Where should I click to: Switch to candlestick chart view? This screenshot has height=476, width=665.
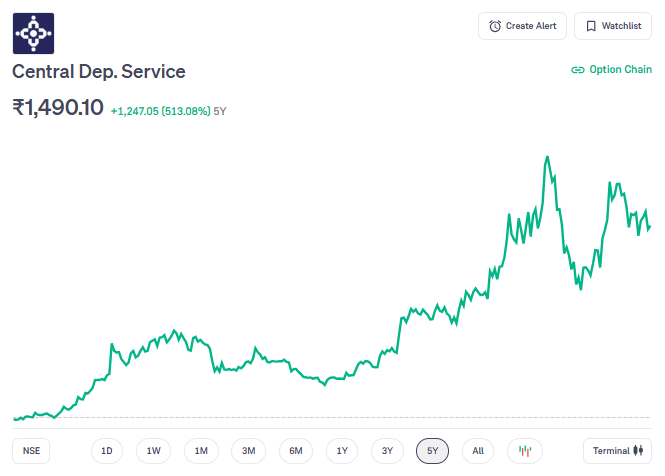[525, 451]
